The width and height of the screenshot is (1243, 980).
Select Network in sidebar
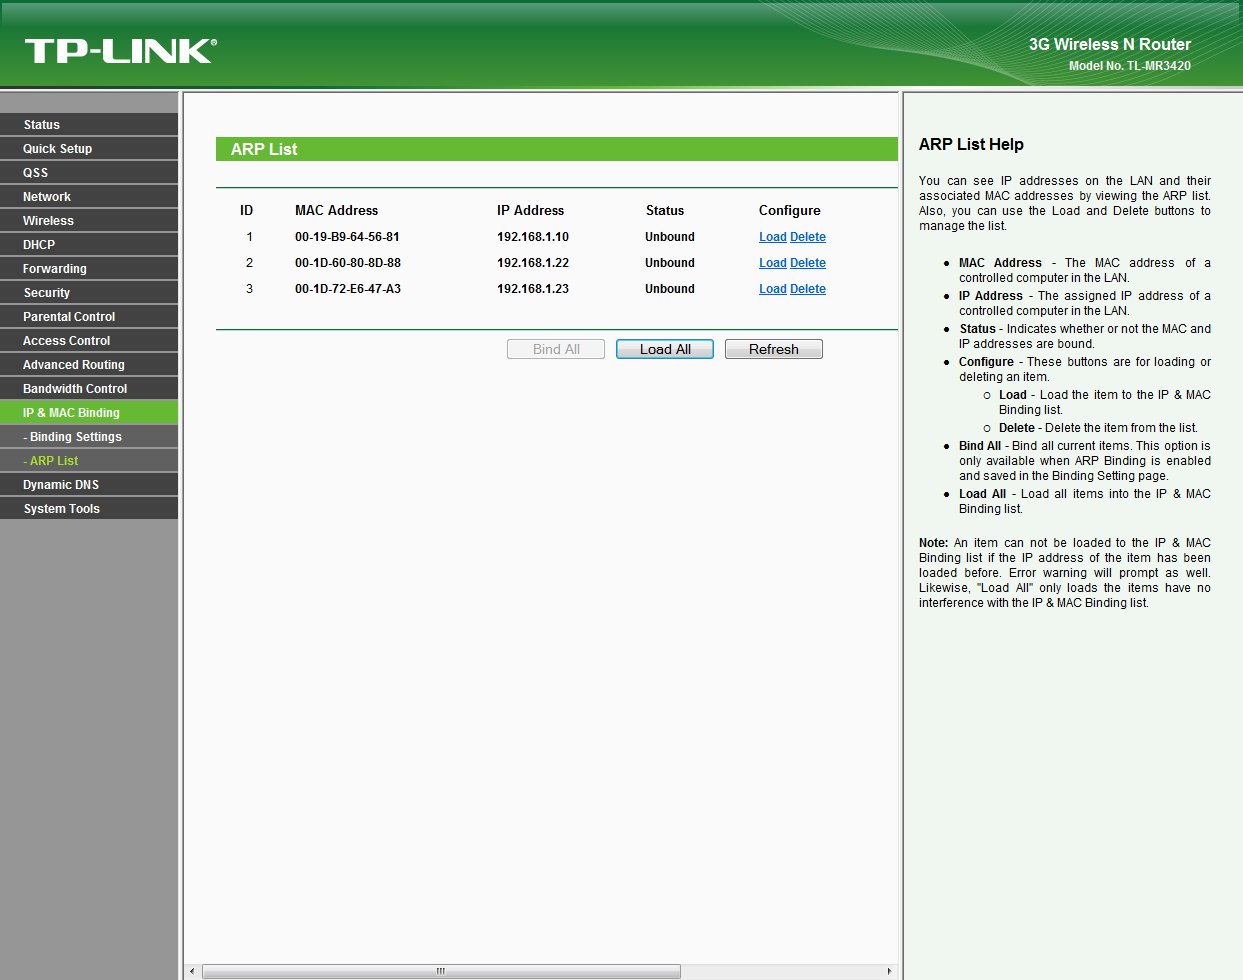click(89, 197)
